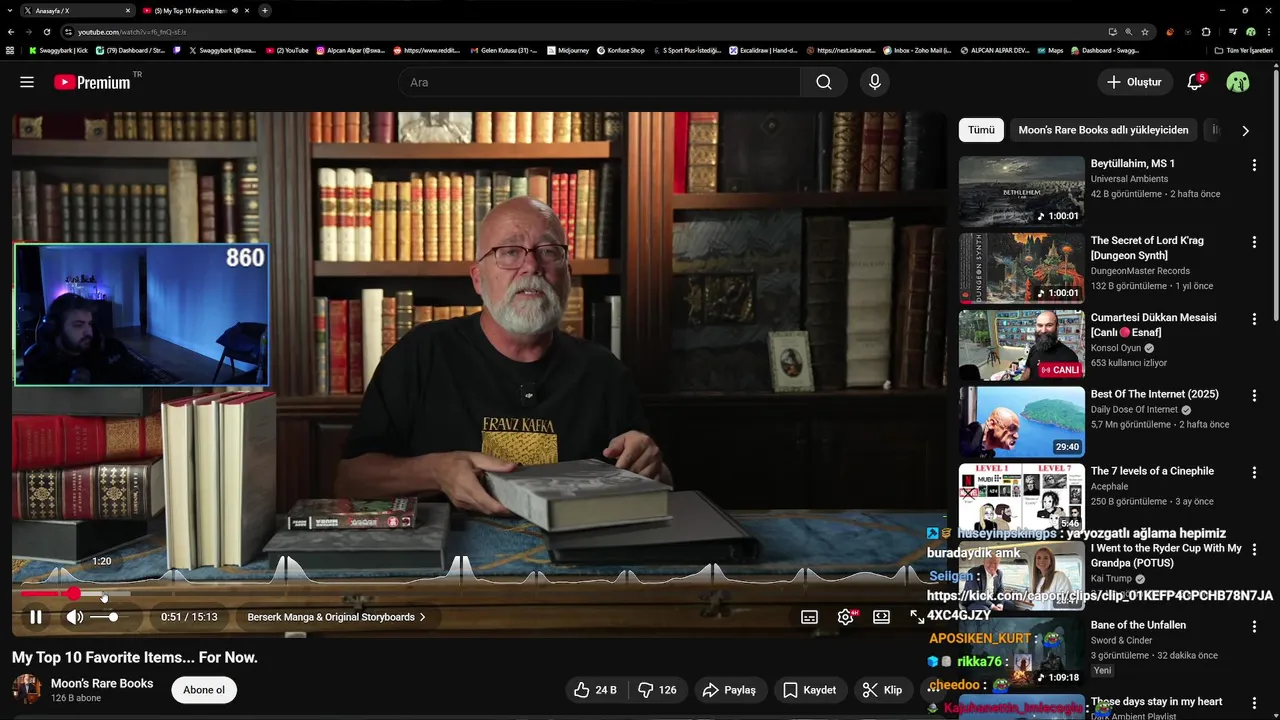Toggle subtitles/captions on the player
Image resolution: width=1280 pixels, height=720 pixels.
click(x=810, y=617)
